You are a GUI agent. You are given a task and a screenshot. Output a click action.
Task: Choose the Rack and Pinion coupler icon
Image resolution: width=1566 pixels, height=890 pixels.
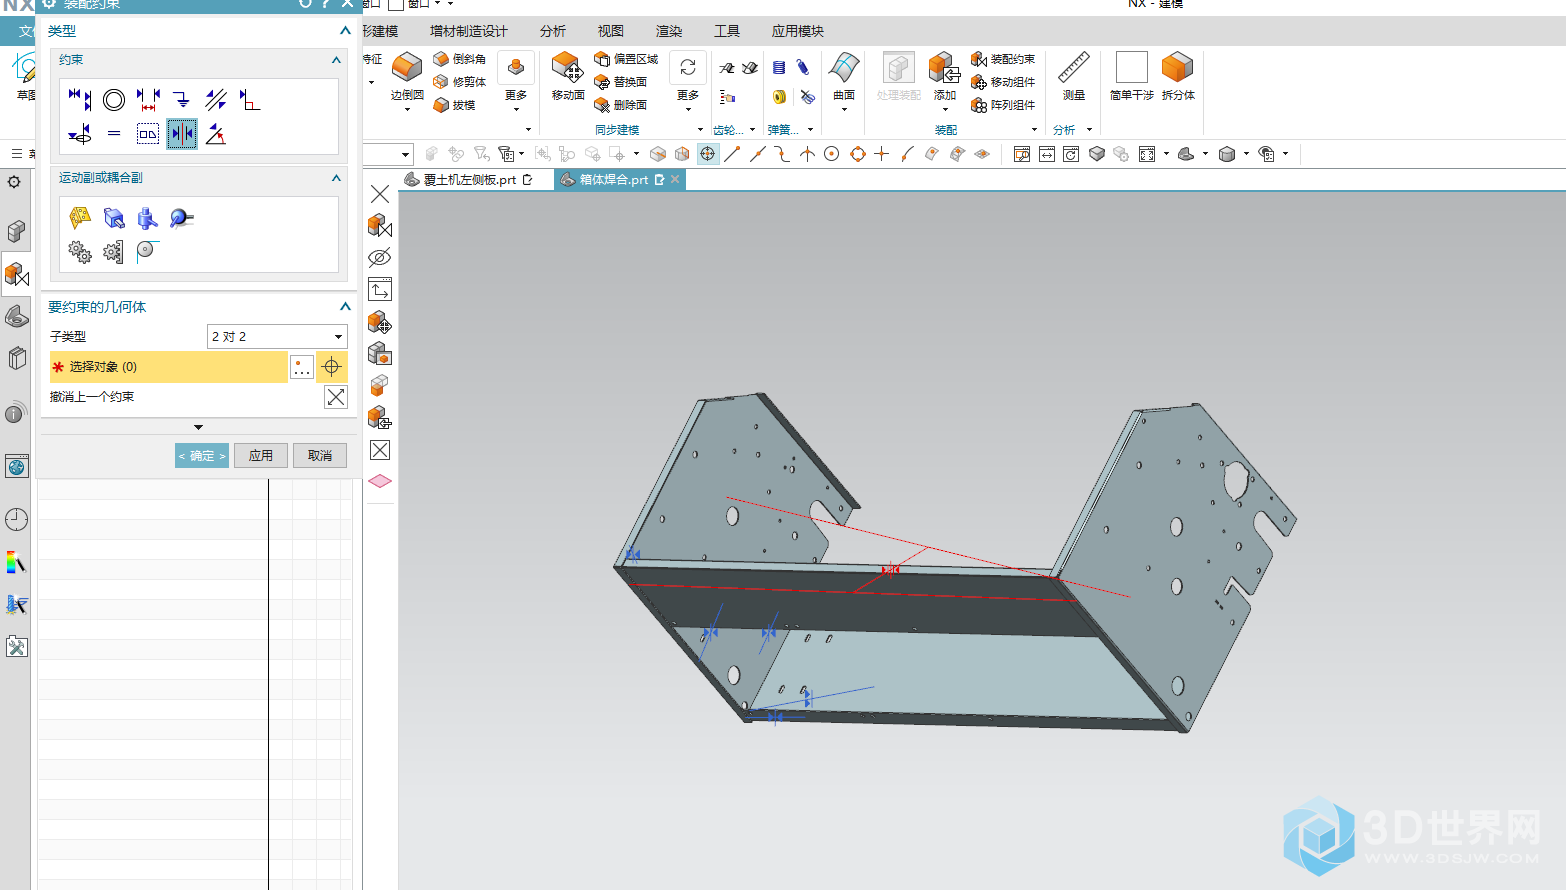point(114,252)
